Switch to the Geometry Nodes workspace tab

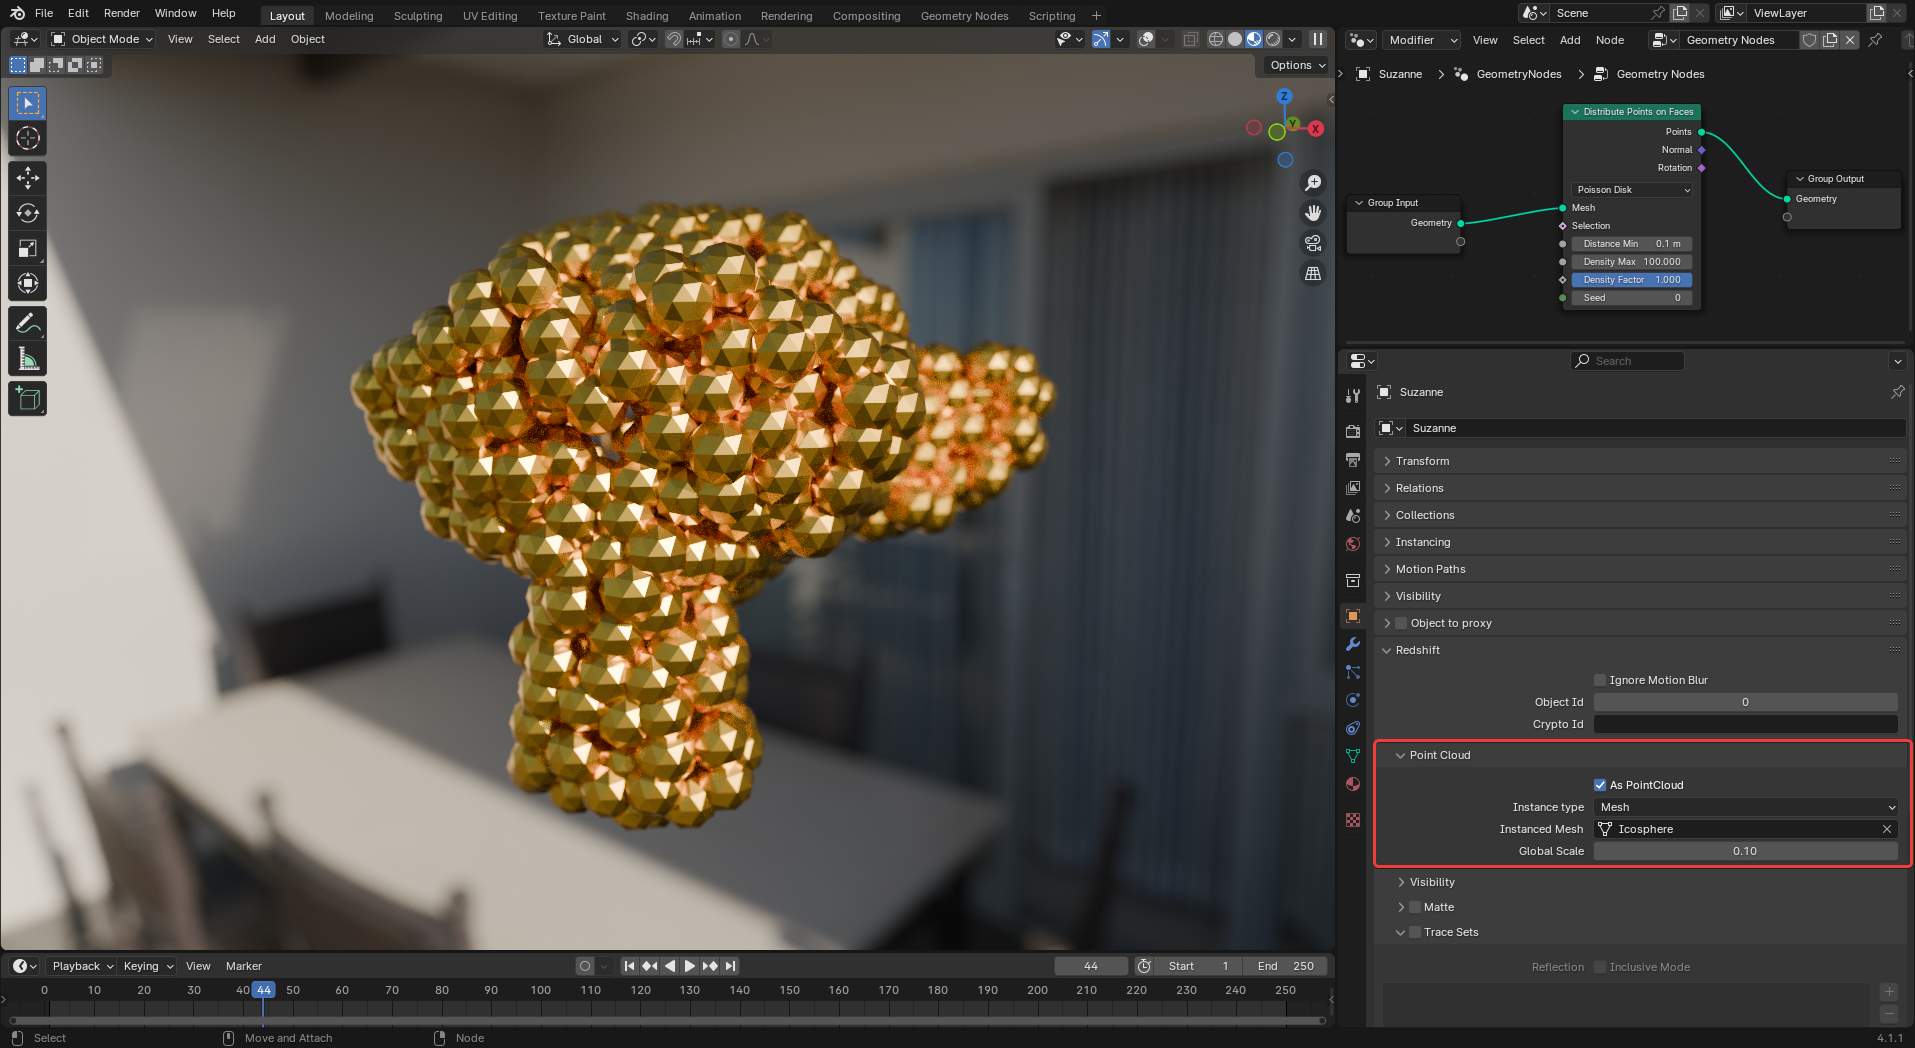(964, 16)
